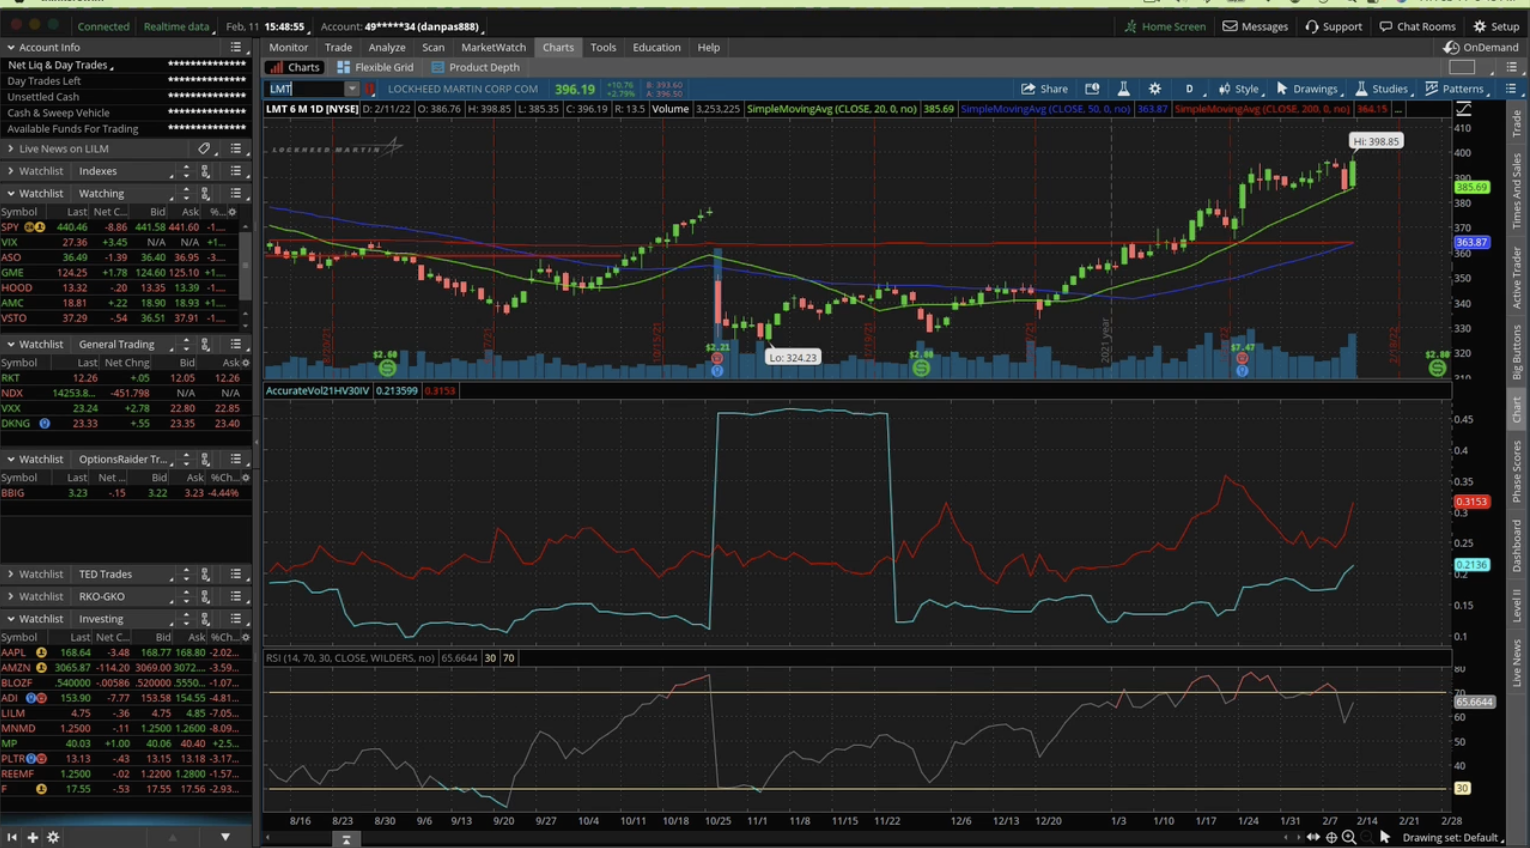Viewport: 1530px width, 848px height.
Task: Click the horizontal expand arrows icon below chart
Action: [1313, 837]
